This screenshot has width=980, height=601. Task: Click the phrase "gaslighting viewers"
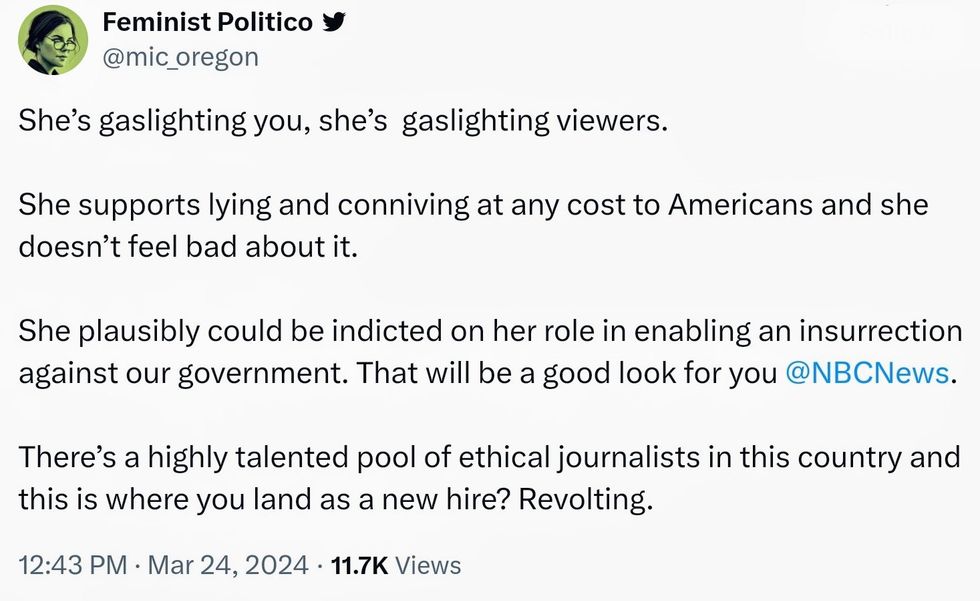(x=533, y=122)
